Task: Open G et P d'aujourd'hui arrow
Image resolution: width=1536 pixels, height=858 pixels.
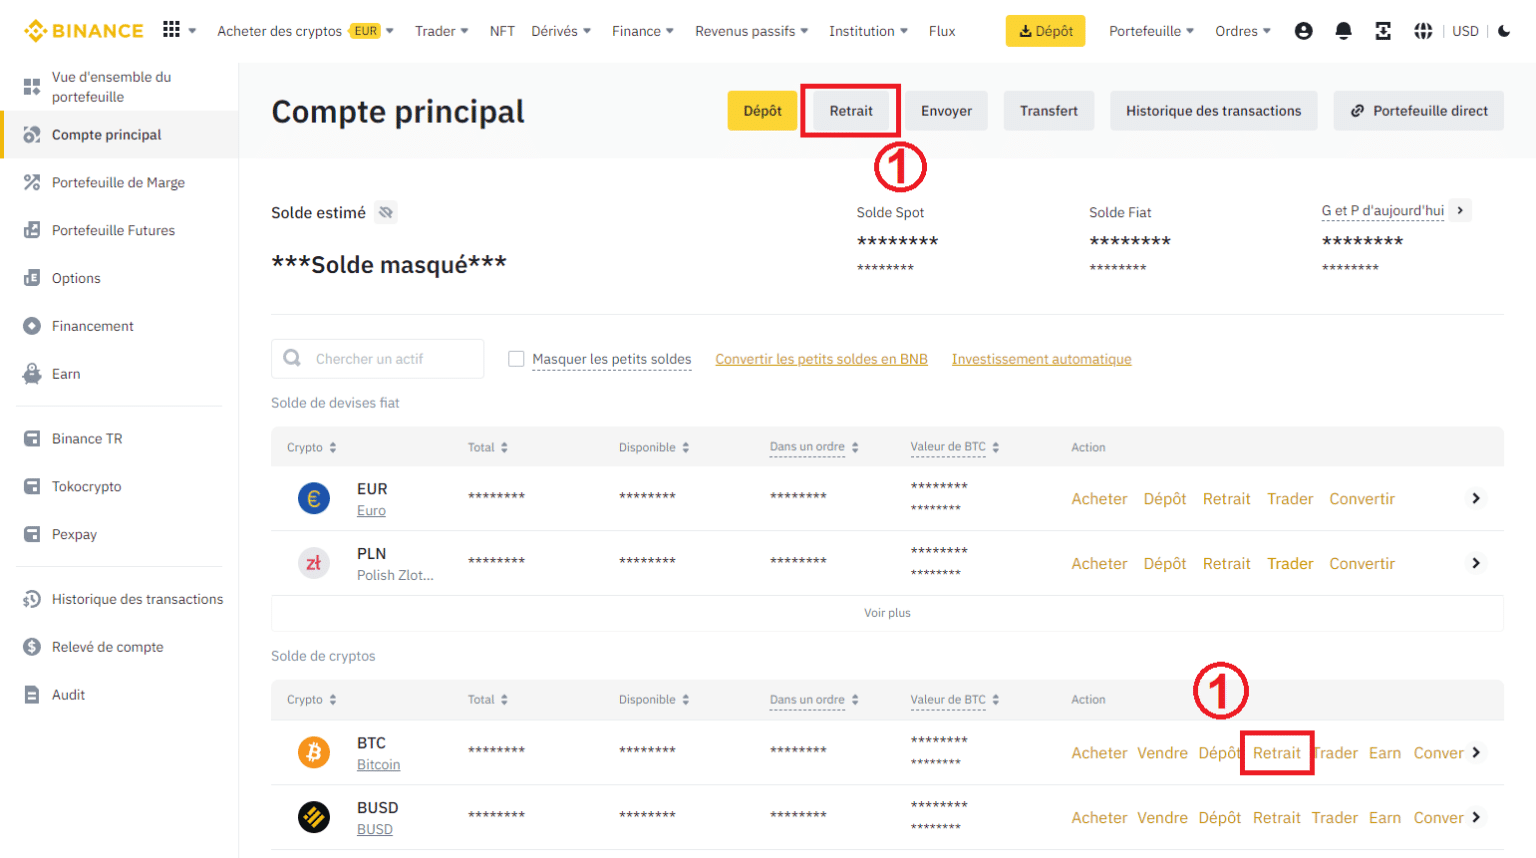Action: pos(1461,210)
